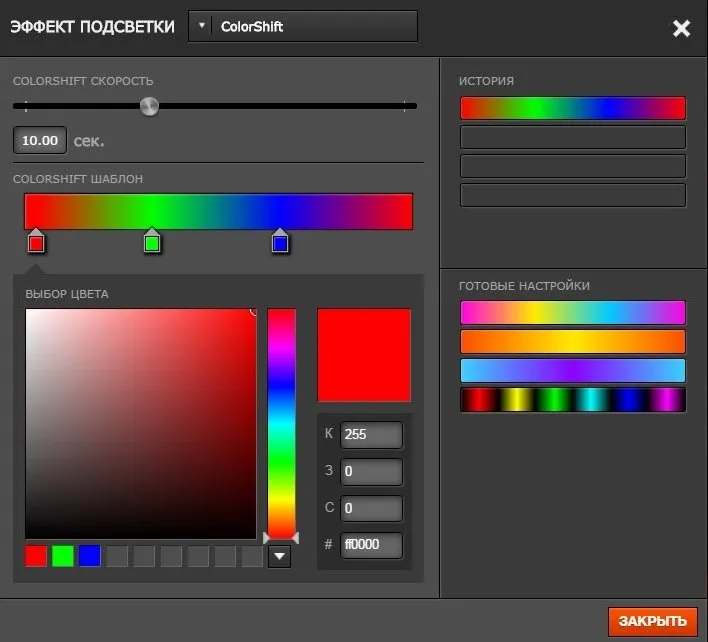Image resolution: width=708 pixels, height=642 pixels.
Task: Click inside the saturation brightness color square
Action: point(140,424)
